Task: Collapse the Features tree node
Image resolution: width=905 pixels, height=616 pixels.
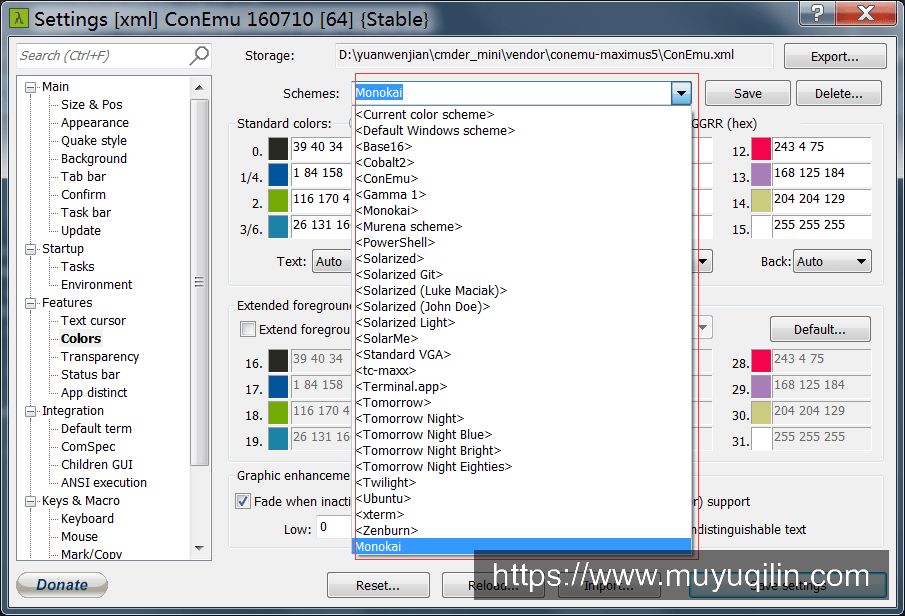Action: (x=30, y=304)
